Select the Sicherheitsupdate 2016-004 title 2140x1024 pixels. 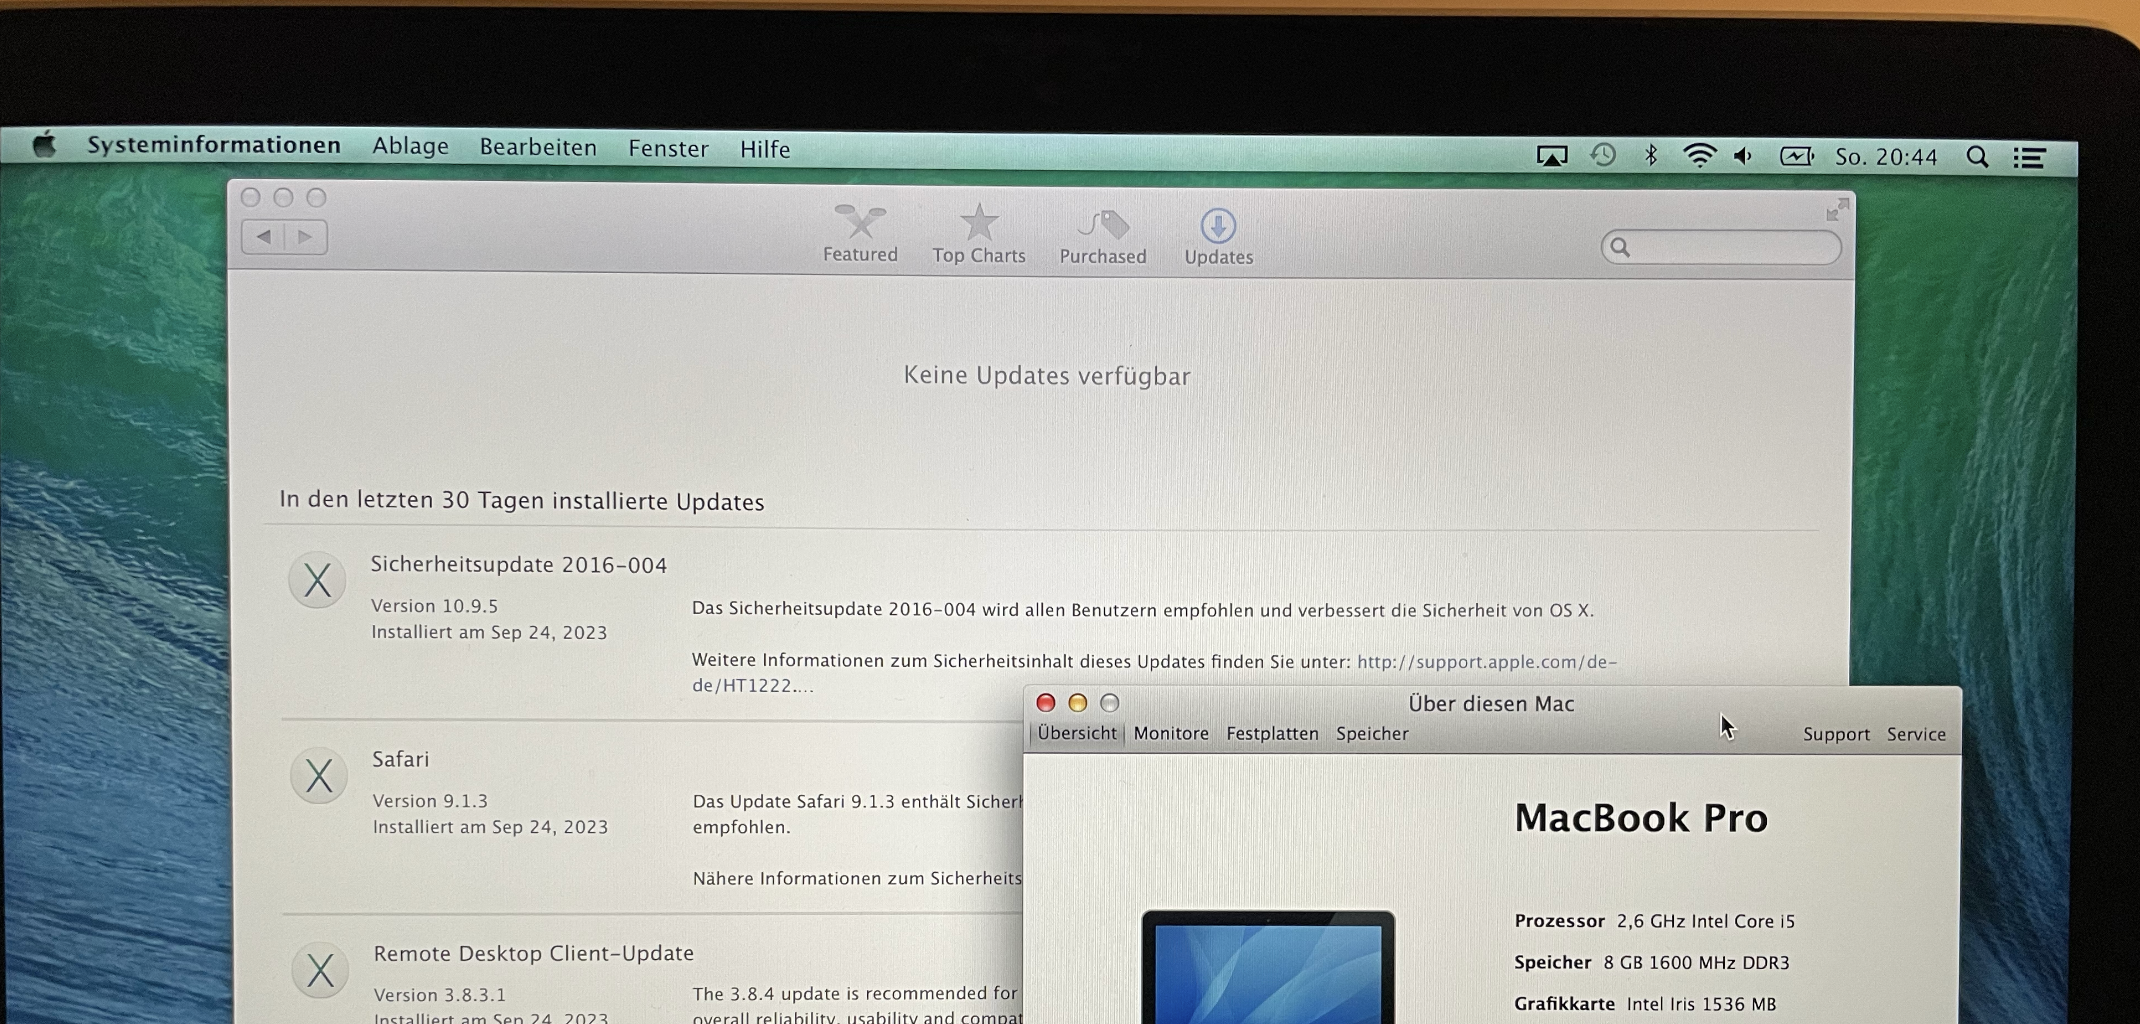[519, 565]
